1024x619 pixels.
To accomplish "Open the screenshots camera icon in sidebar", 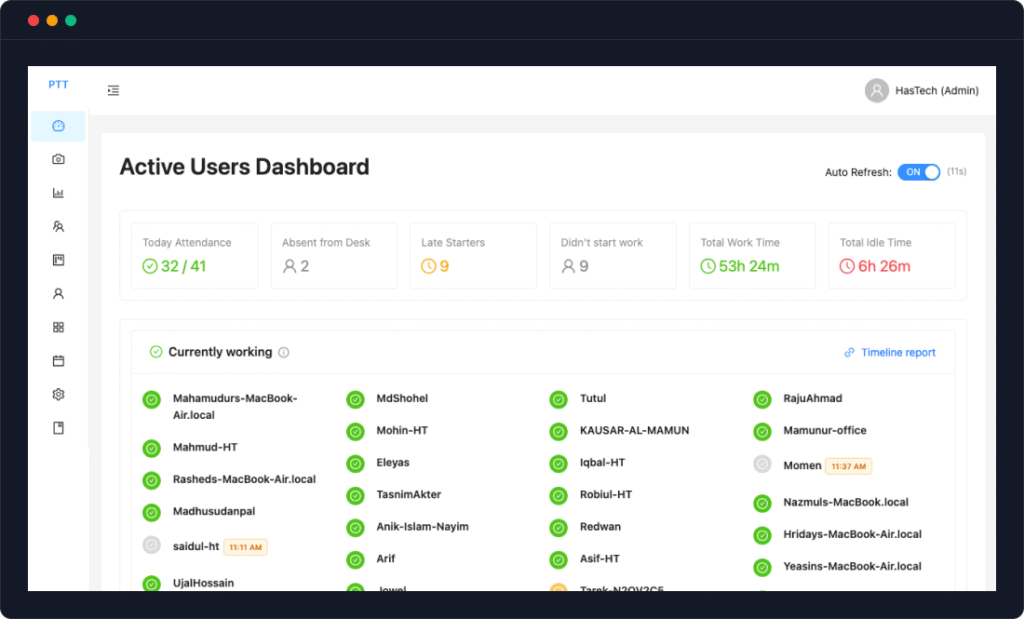I will pyautogui.click(x=58, y=159).
